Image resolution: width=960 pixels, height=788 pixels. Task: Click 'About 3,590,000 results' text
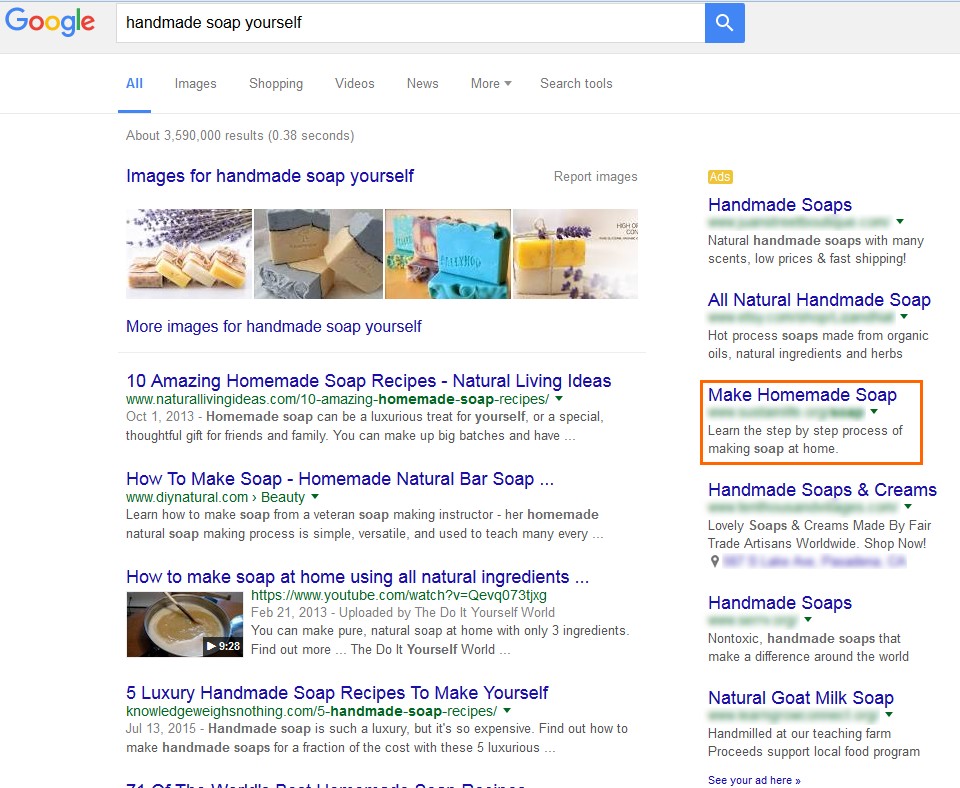point(240,135)
